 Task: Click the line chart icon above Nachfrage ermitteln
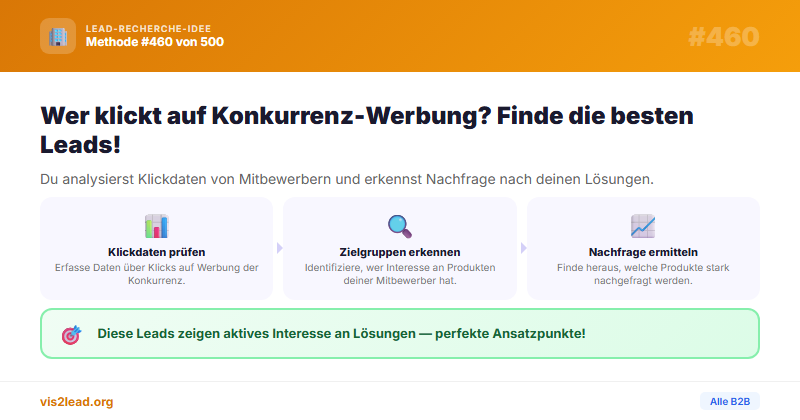click(x=643, y=226)
